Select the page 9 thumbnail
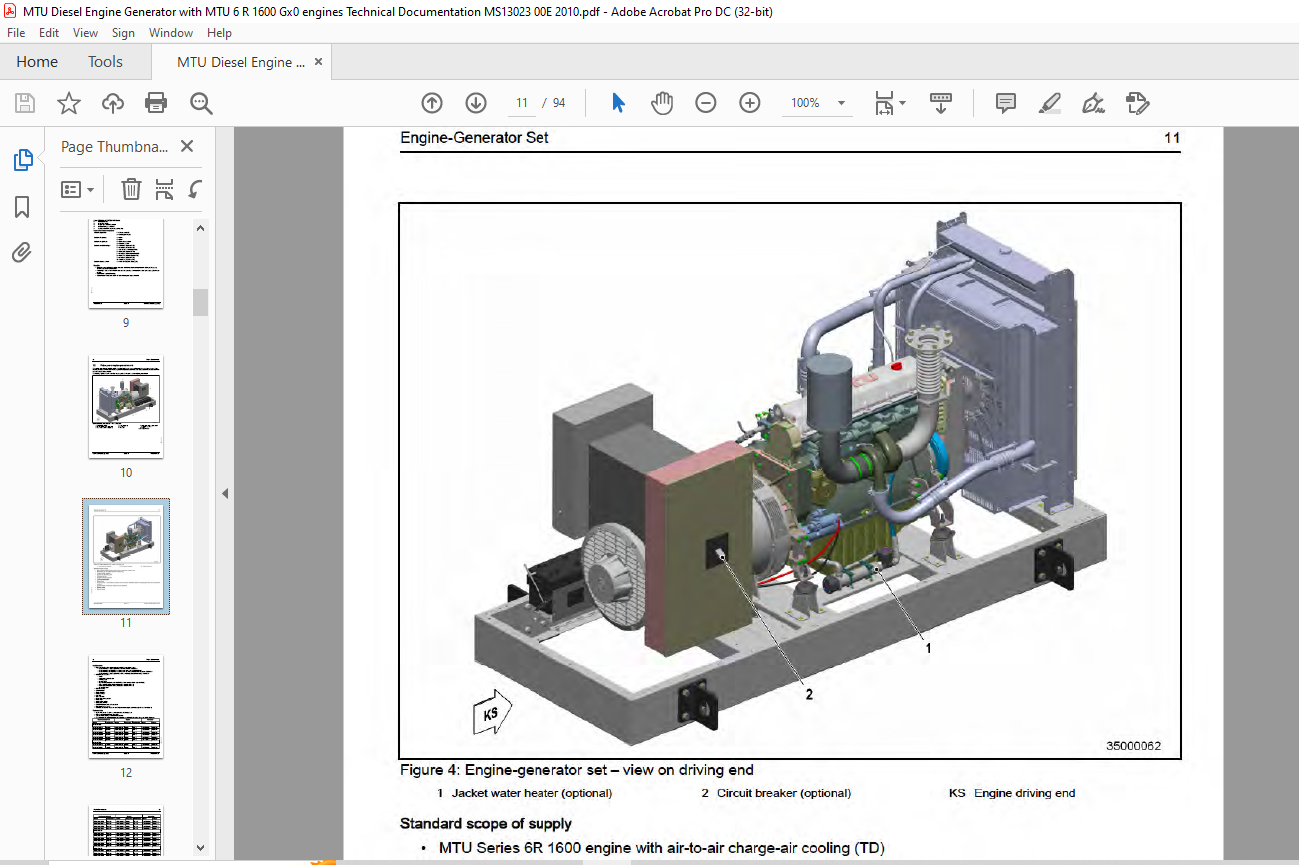Screen dimensions: 1299x865 [126, 262]
